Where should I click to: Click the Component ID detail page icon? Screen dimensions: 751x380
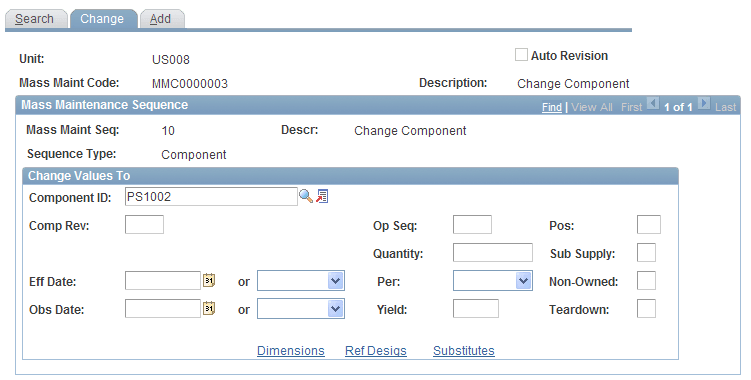(x=322, y=196)
